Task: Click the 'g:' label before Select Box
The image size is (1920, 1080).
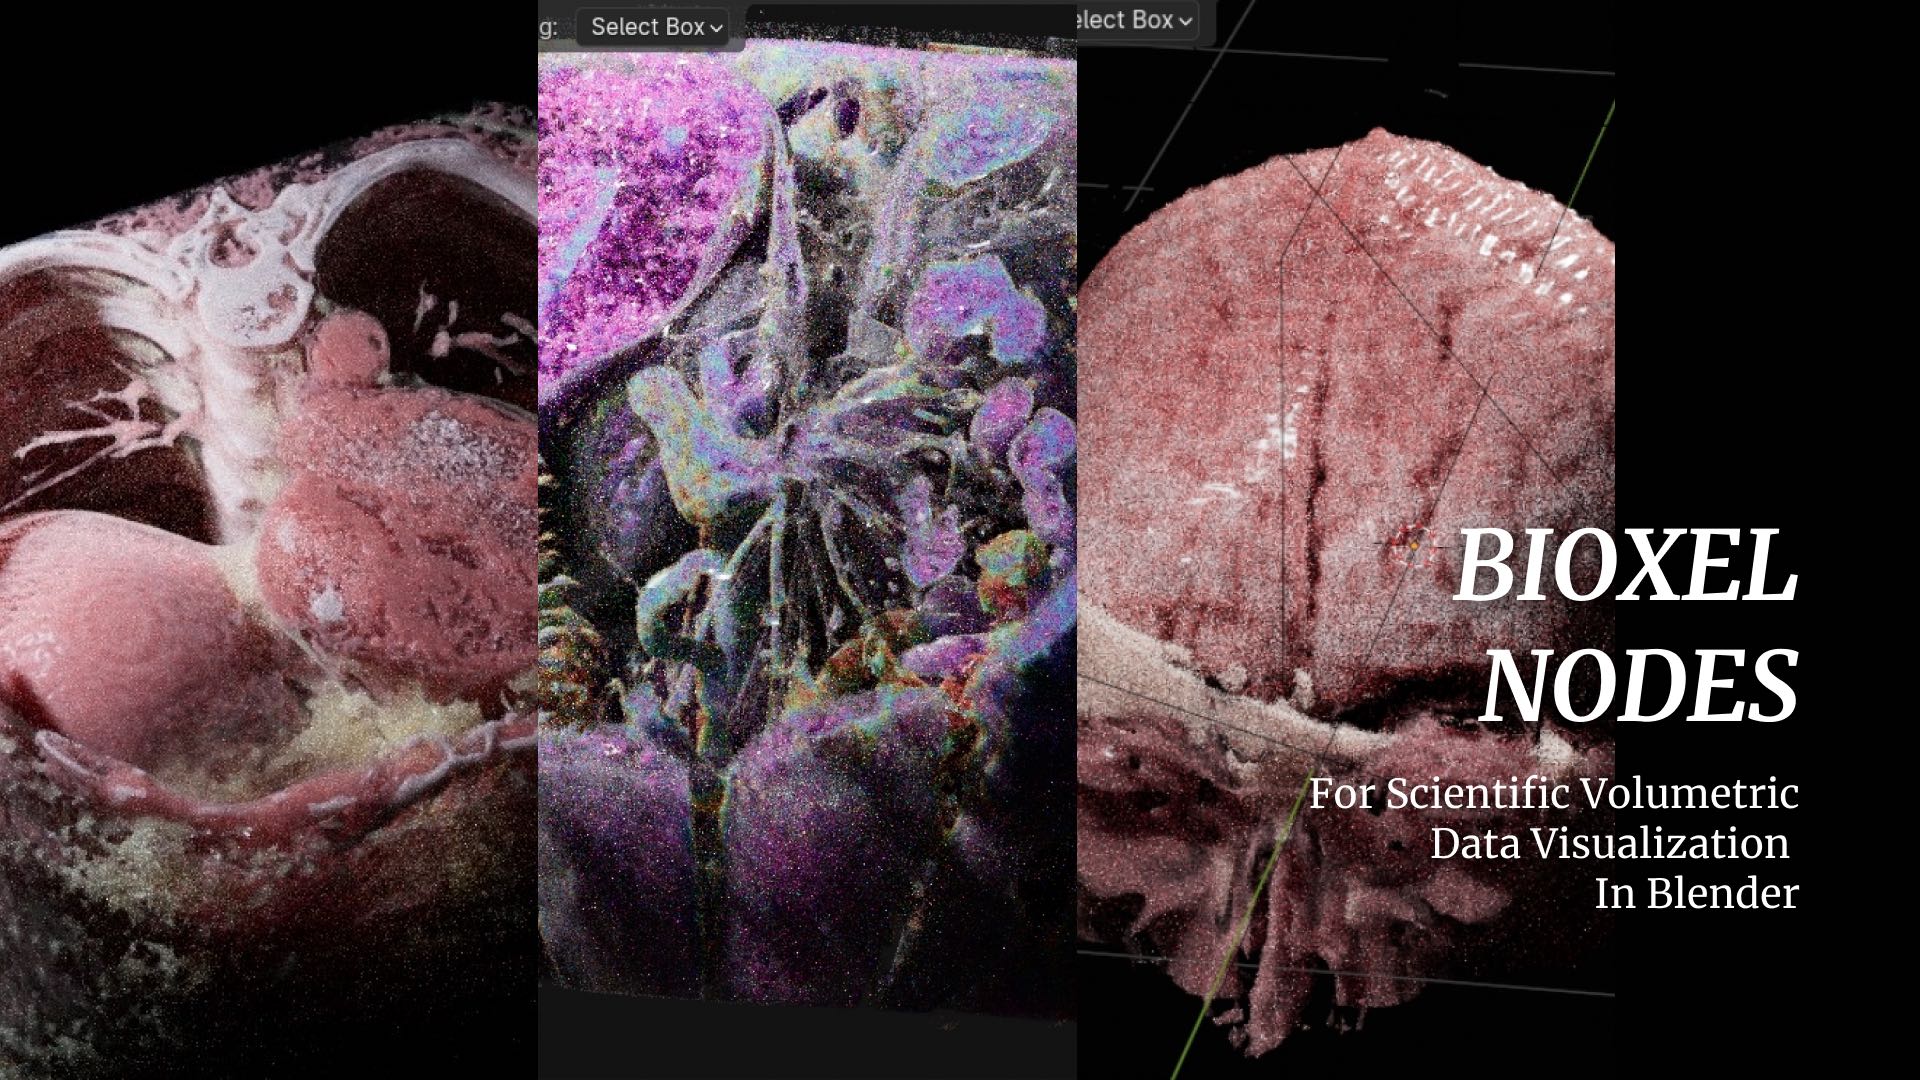Action: [548, 27]
